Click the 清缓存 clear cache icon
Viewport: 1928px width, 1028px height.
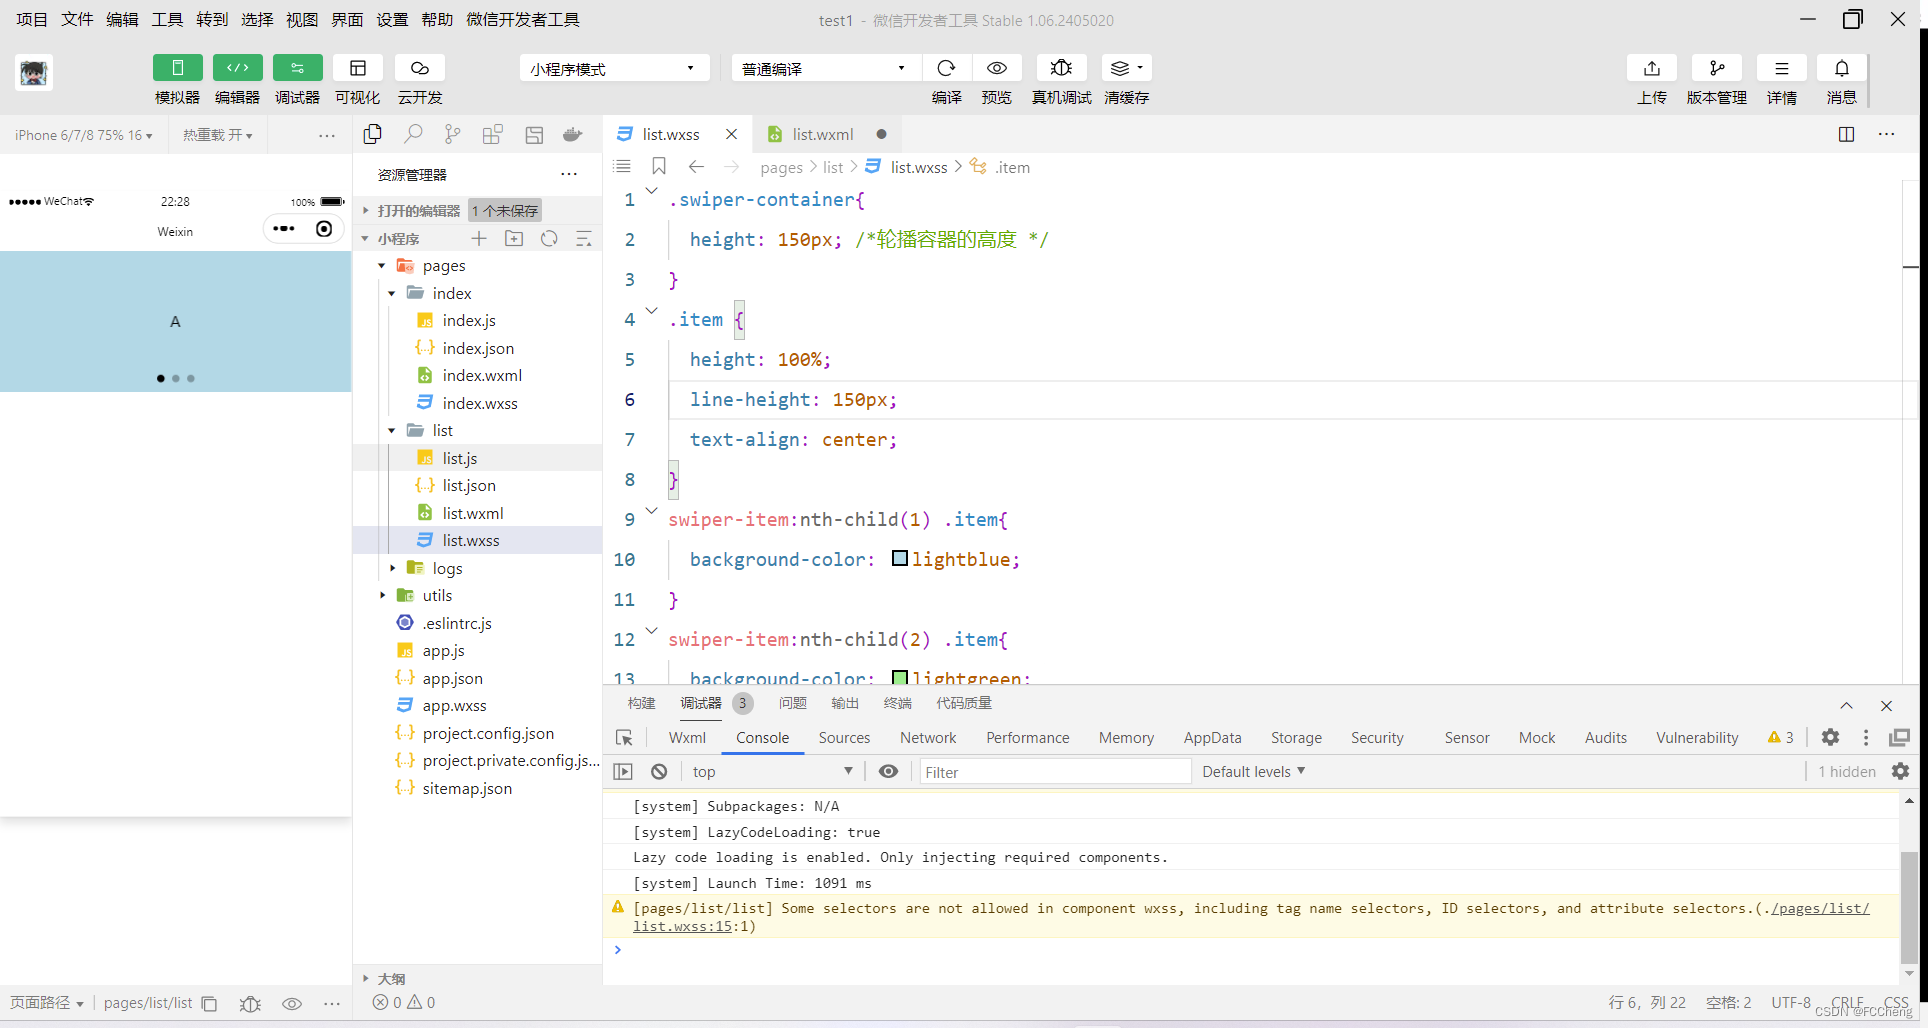(1120, 67)
